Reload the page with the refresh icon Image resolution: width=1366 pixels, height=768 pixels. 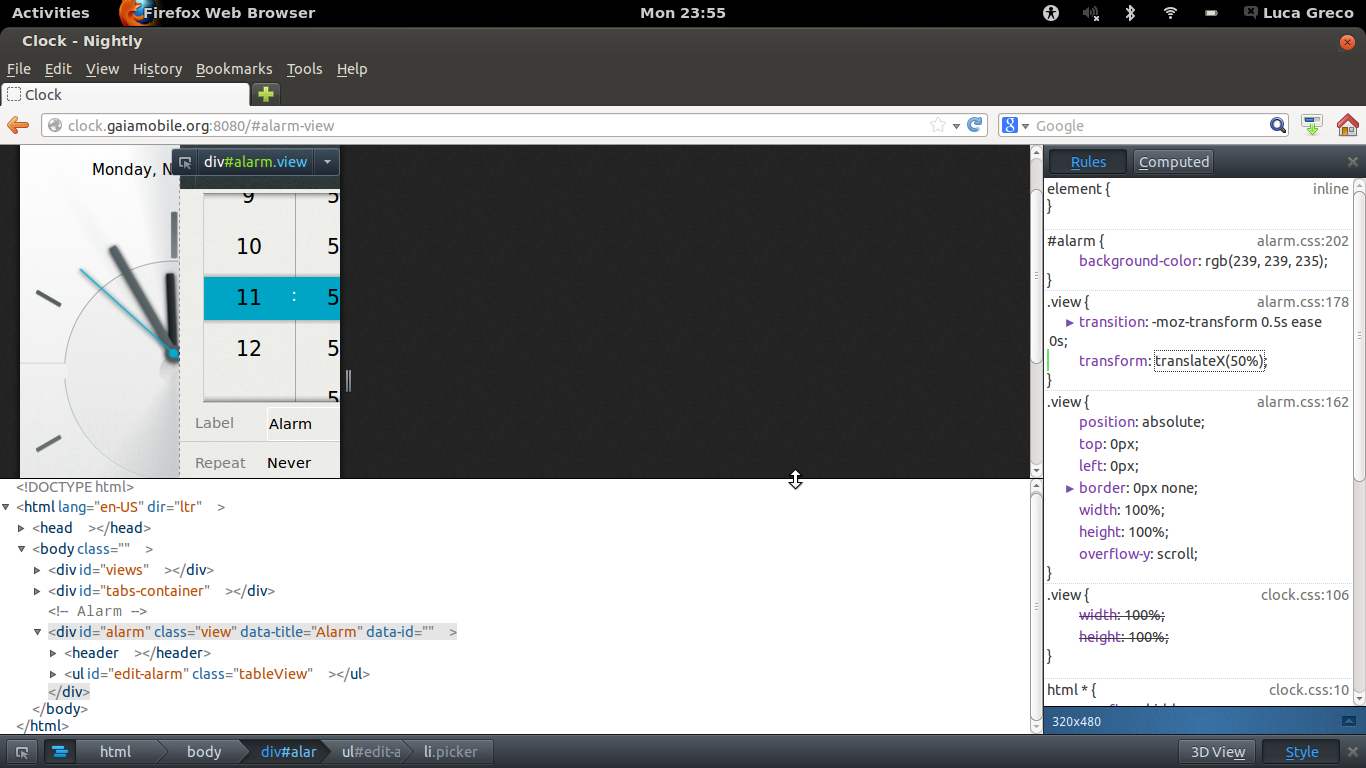coord(975,125)
